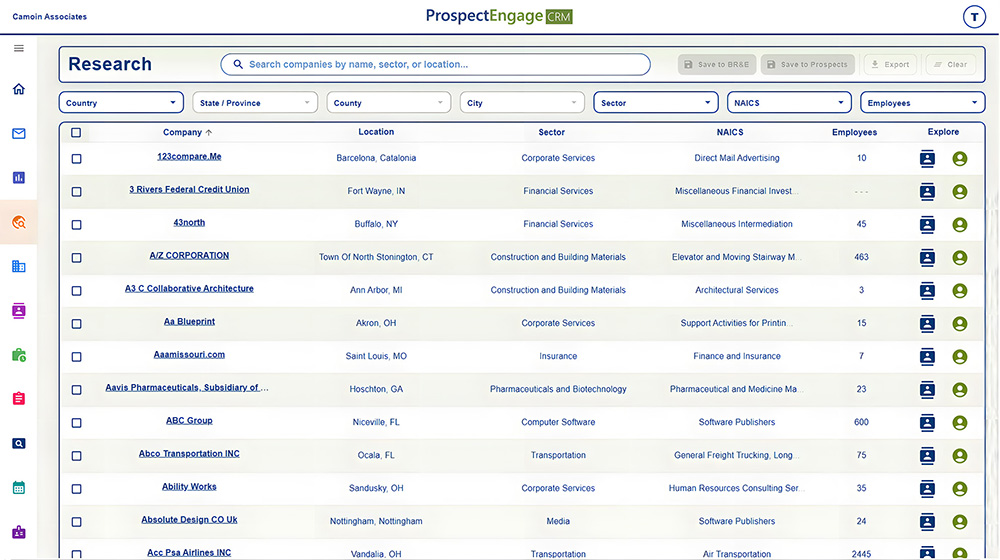Click the 'Direct Mail Advertising' NAICS cell

pos(737,158)
